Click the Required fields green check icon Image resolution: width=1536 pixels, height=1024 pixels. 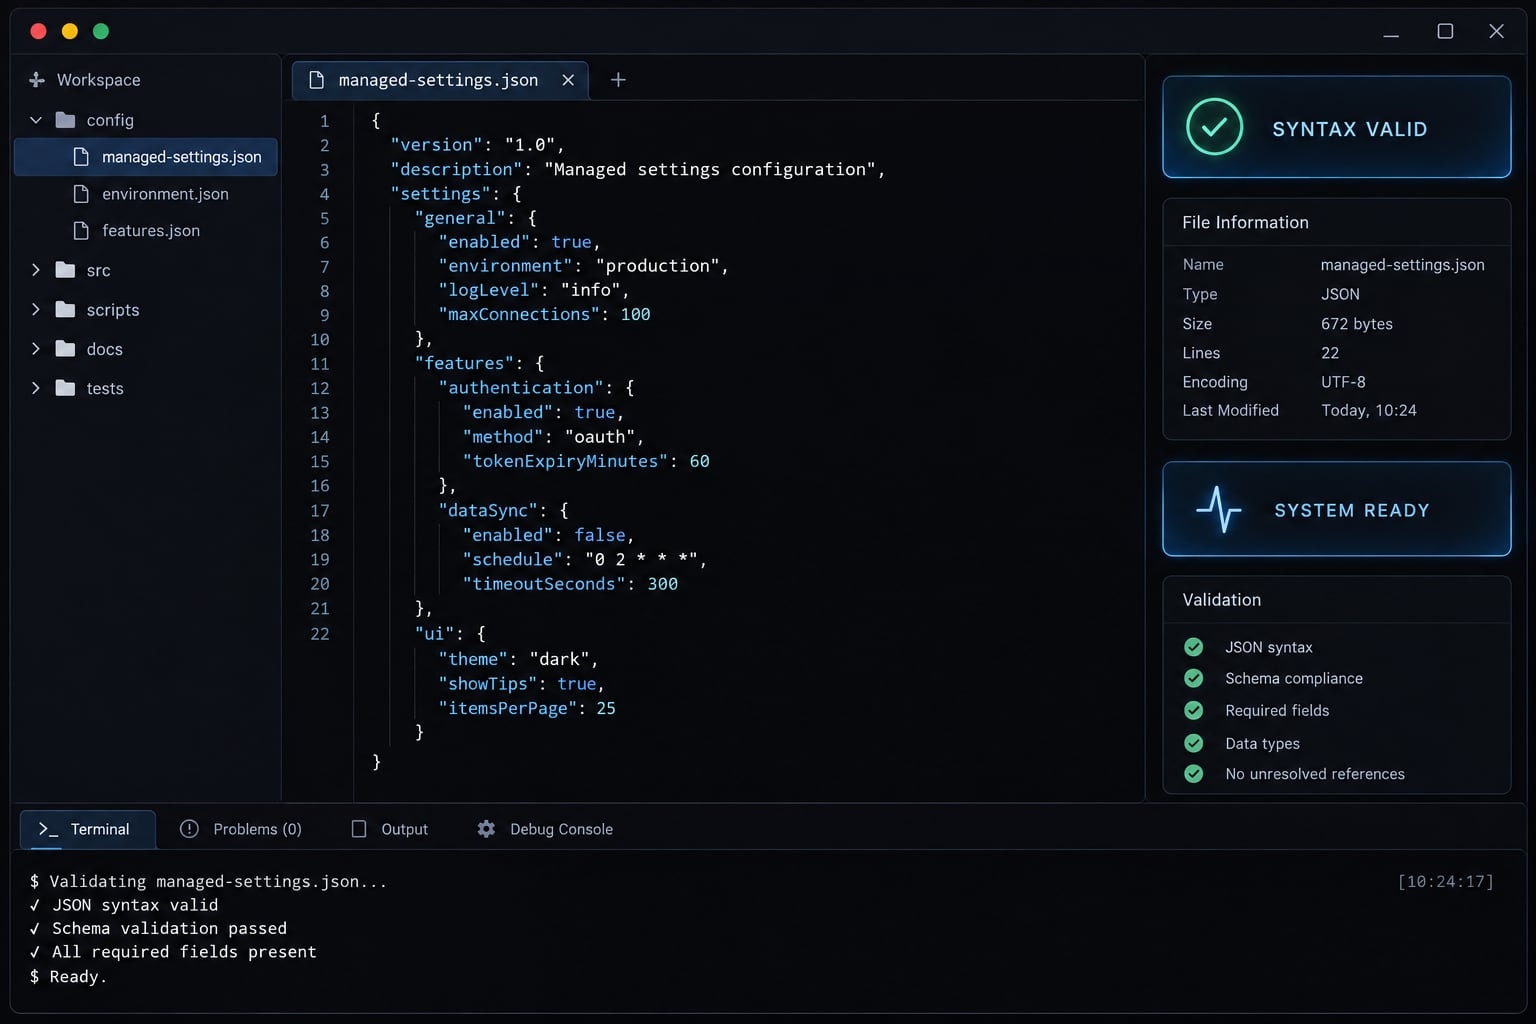1194,710
